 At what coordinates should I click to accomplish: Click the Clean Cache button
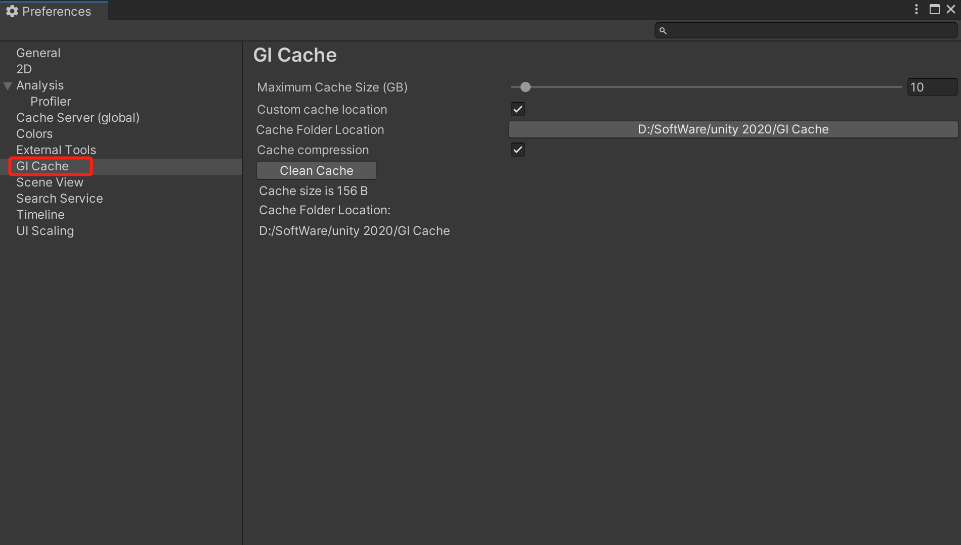point(316,170)
